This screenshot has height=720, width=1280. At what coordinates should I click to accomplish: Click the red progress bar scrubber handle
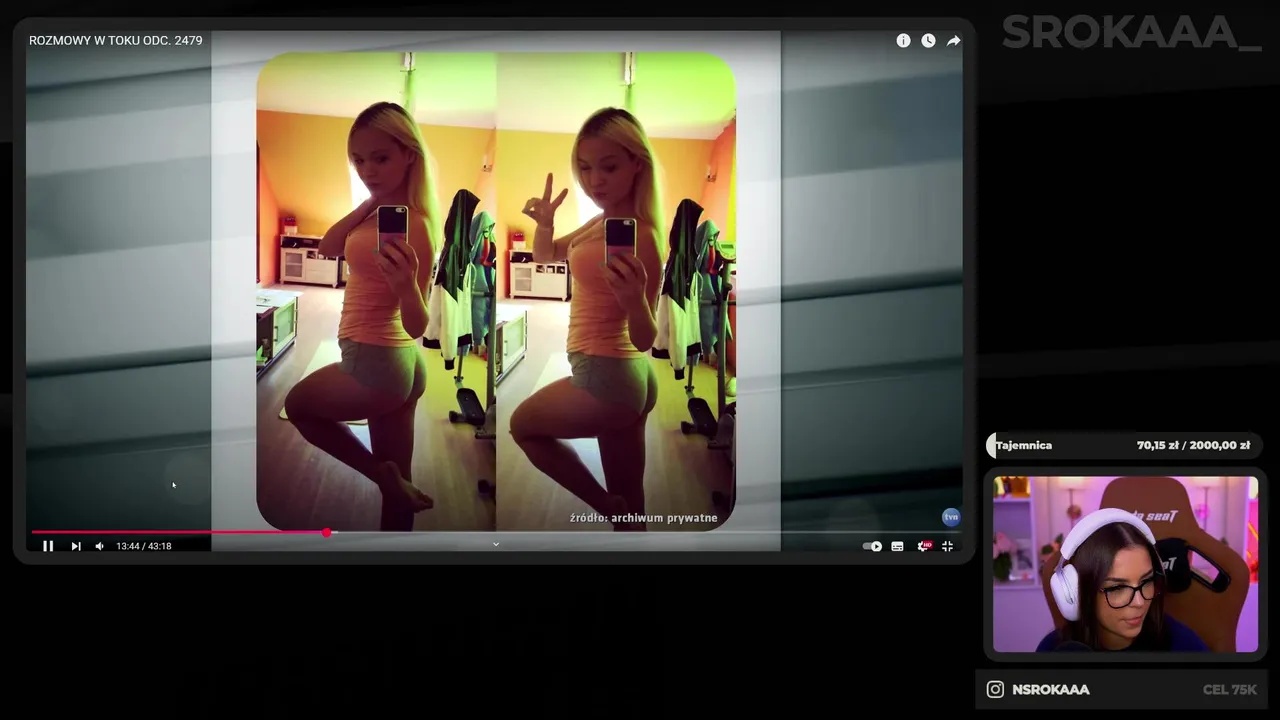pyautogui.click(x=326, y=533)
